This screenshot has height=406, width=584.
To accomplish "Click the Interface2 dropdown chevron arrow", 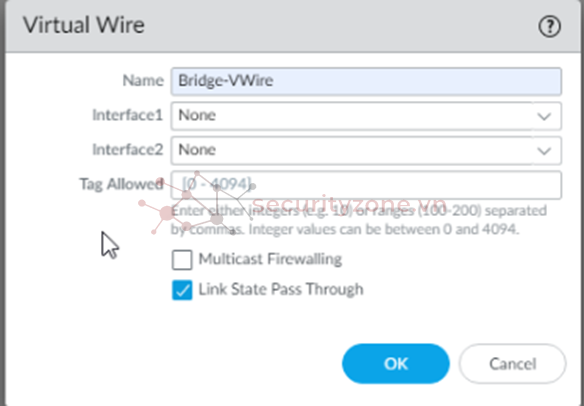I will point(544,151).
